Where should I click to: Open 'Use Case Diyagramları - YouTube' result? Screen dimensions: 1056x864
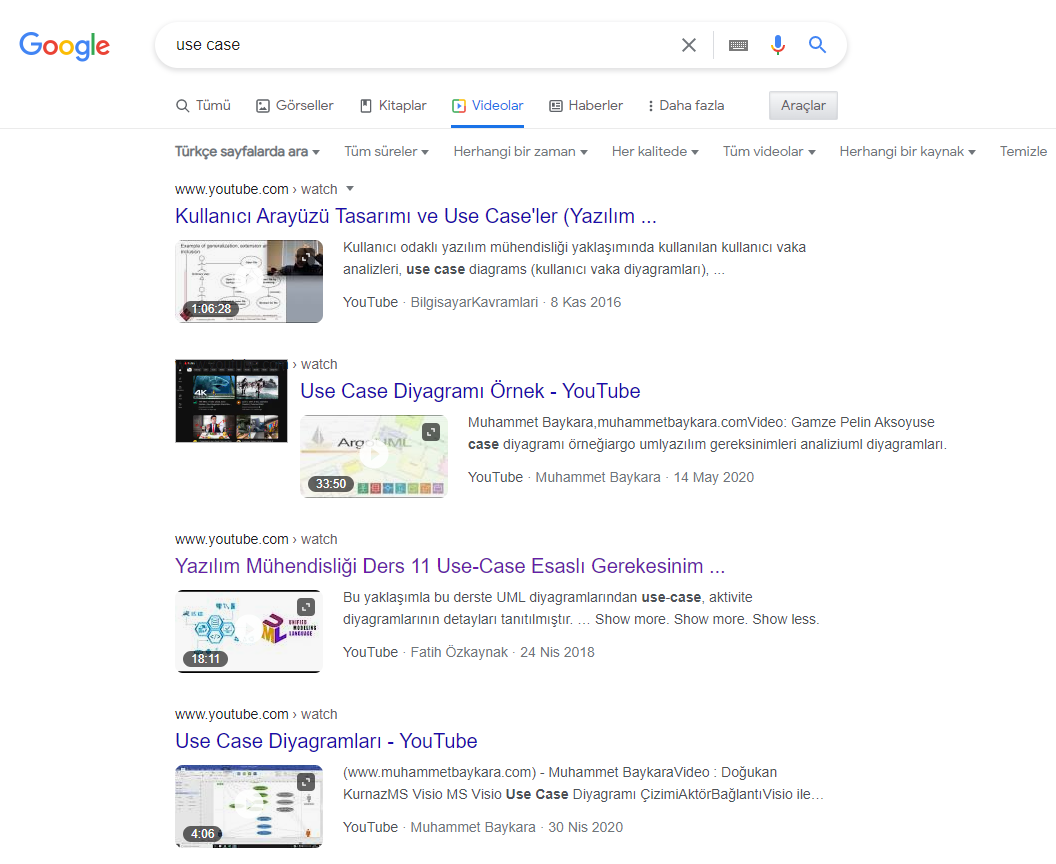click(326, 741)
